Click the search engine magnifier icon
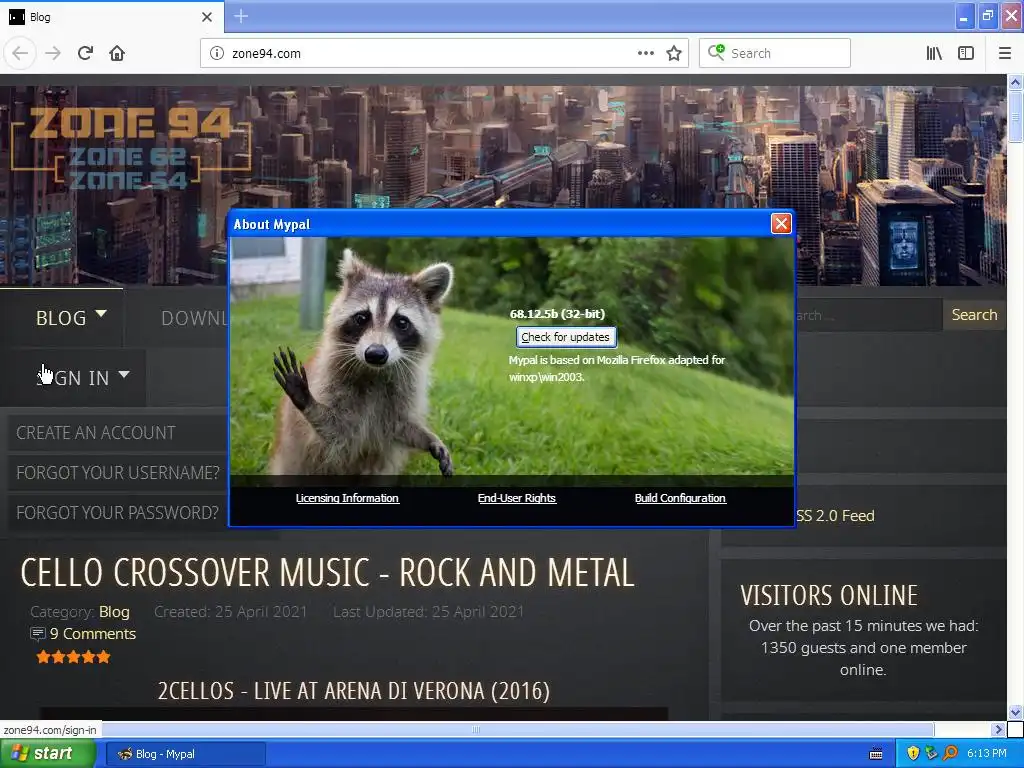The image size is (1024, 768). (x=716, y=52)
